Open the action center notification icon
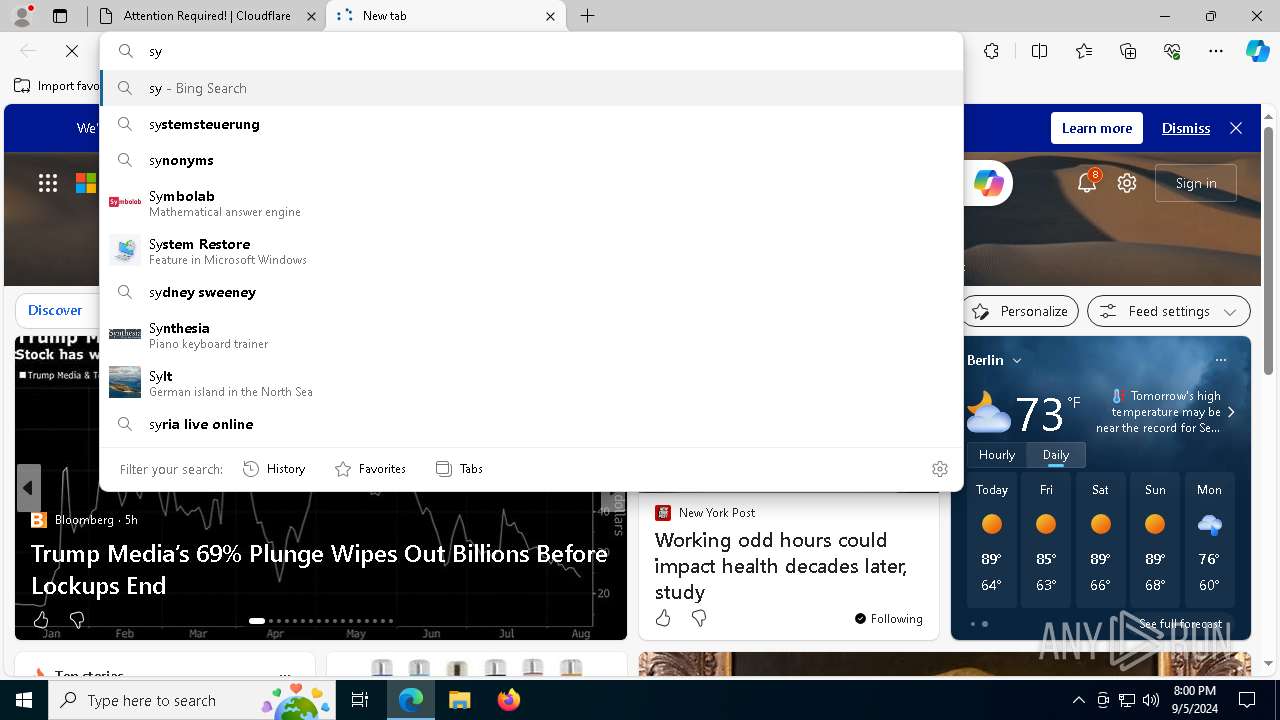 [x=1247, y=700]
